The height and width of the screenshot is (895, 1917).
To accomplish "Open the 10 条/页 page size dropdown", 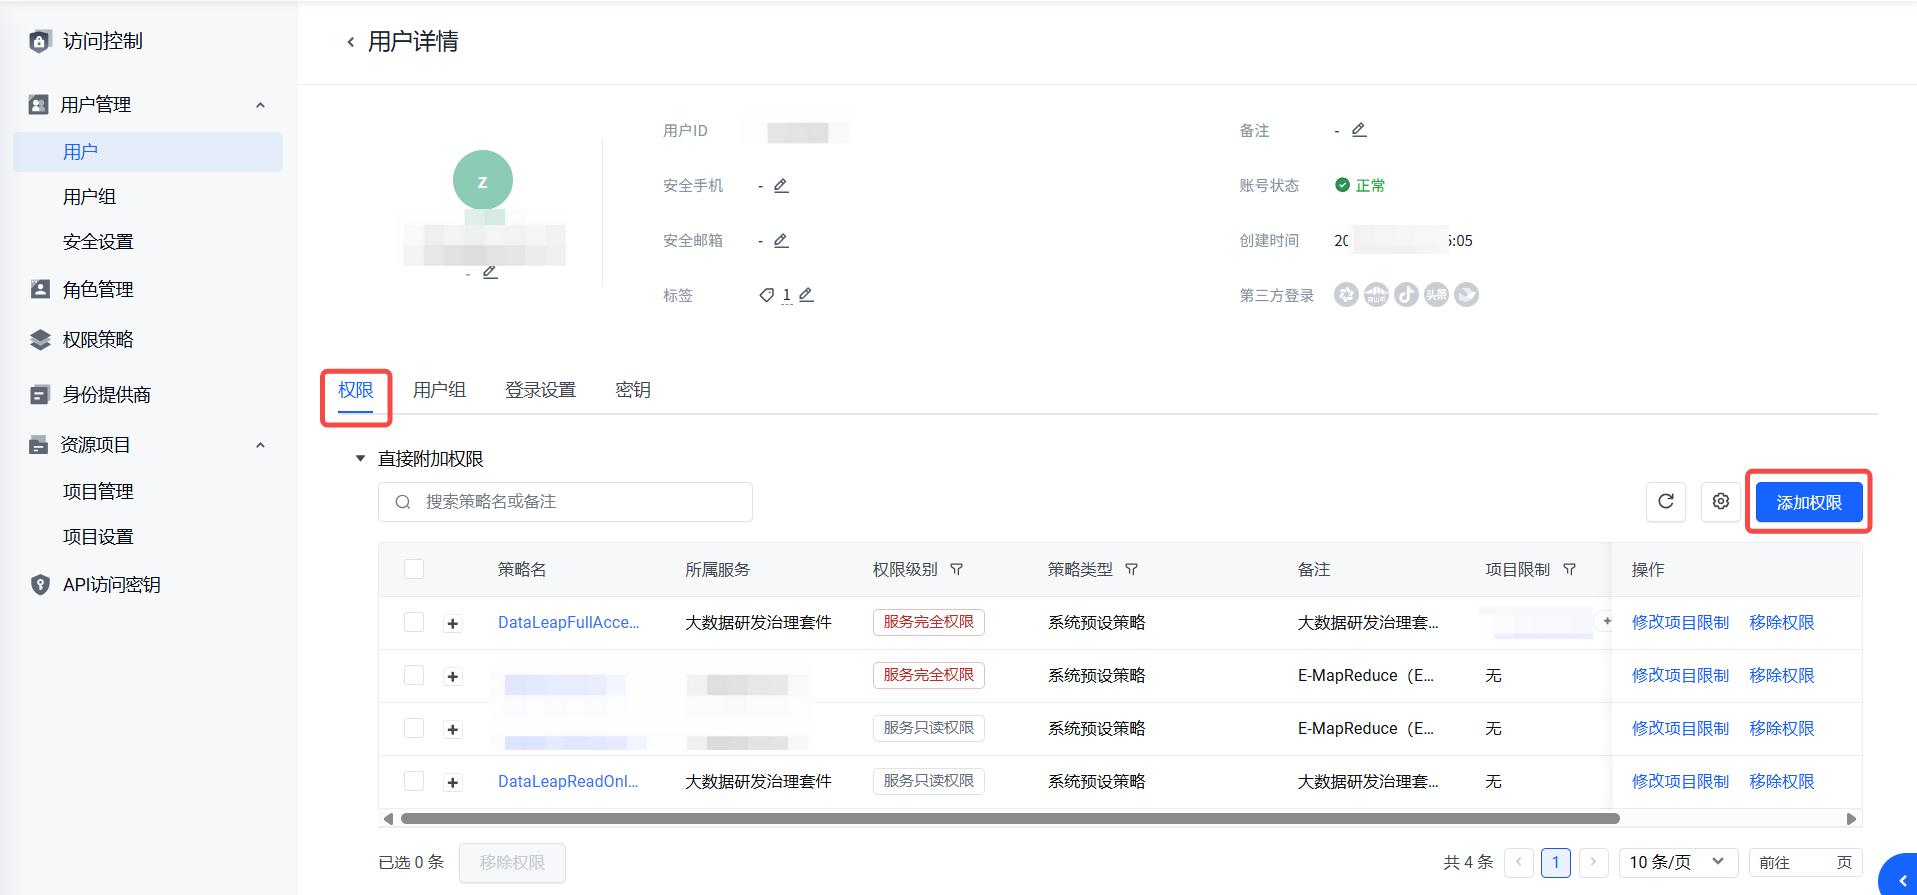I will (x=1677, y=862).
